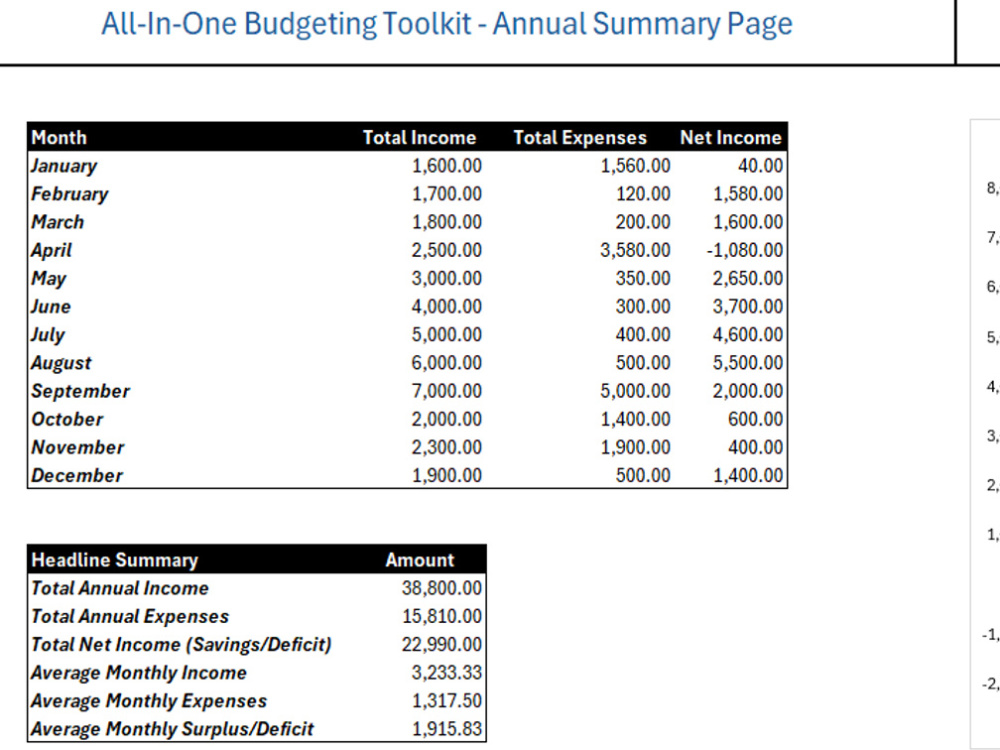Click the 'Average Monthly Expenses' label
Viewport: 1000px width, 750px height.
coord(149,700)
